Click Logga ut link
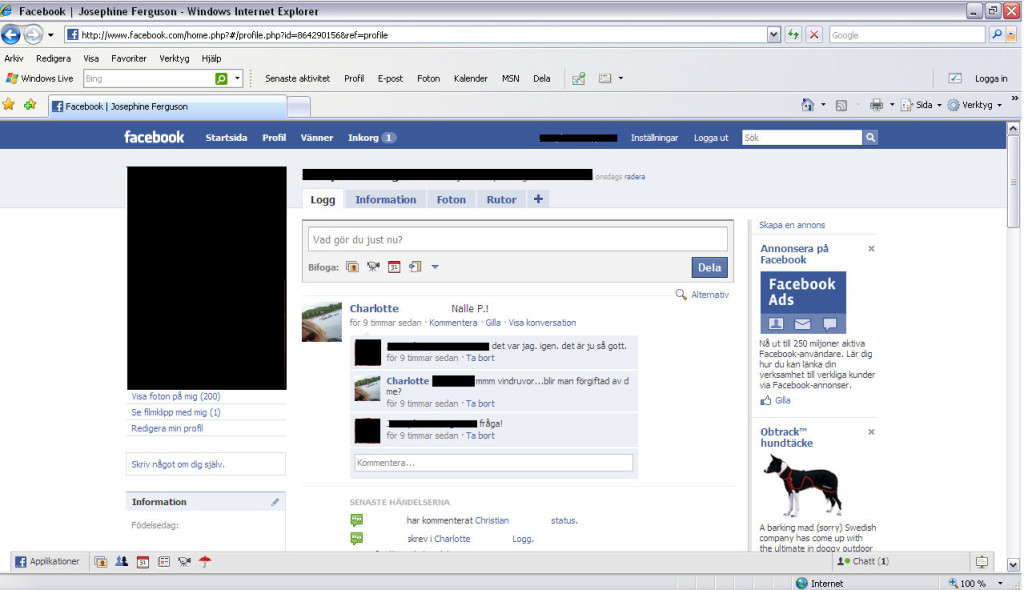This screenshot has height=590, width=1024. [x=711, y=138]
